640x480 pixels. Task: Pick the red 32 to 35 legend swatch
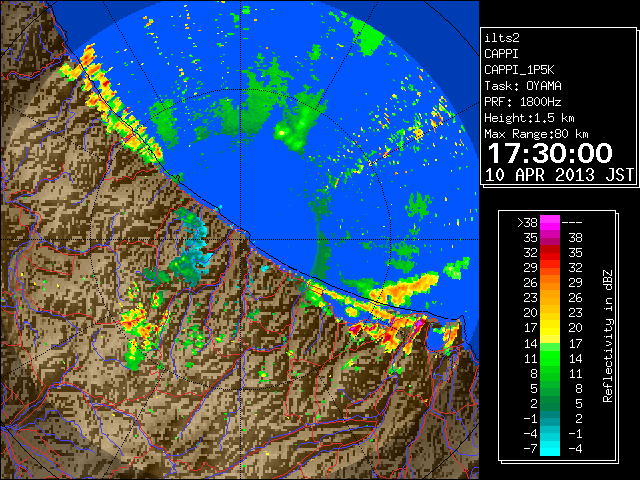550,253
